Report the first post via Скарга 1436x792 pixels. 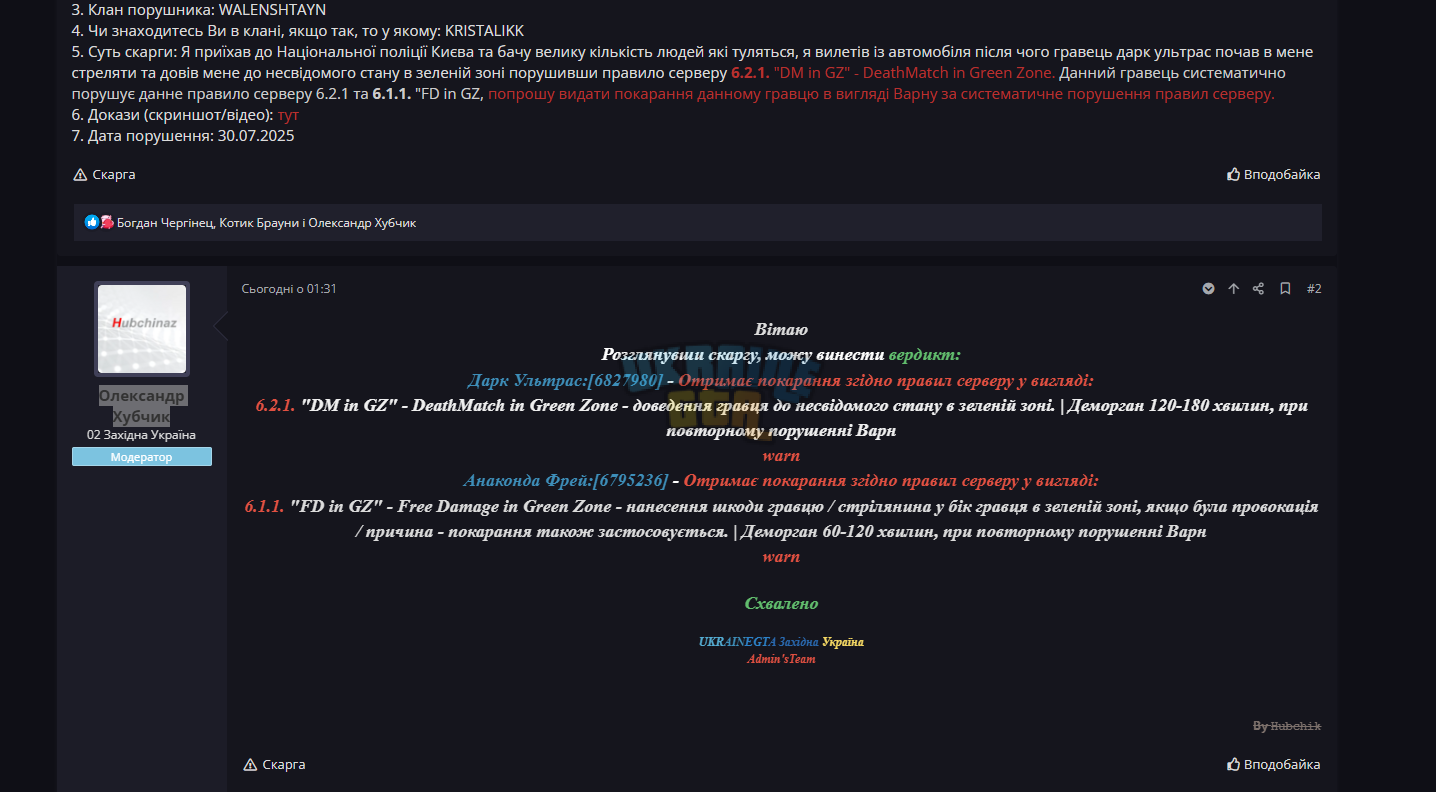pos(104,174)
